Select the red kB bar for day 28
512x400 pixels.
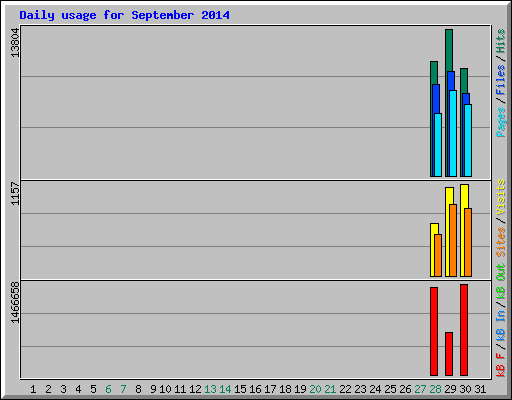coord(434,331)
